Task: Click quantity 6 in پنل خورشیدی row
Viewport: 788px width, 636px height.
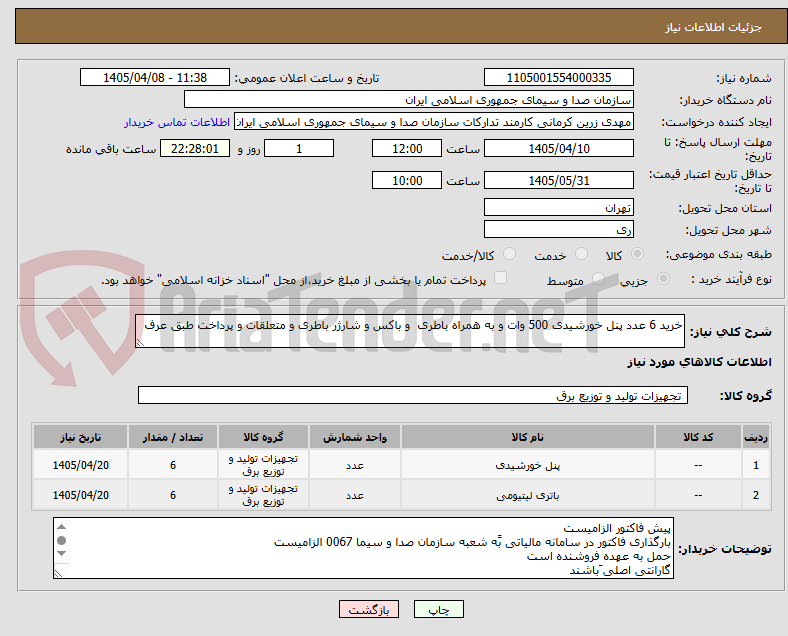Action: click(x=173, y=465)
